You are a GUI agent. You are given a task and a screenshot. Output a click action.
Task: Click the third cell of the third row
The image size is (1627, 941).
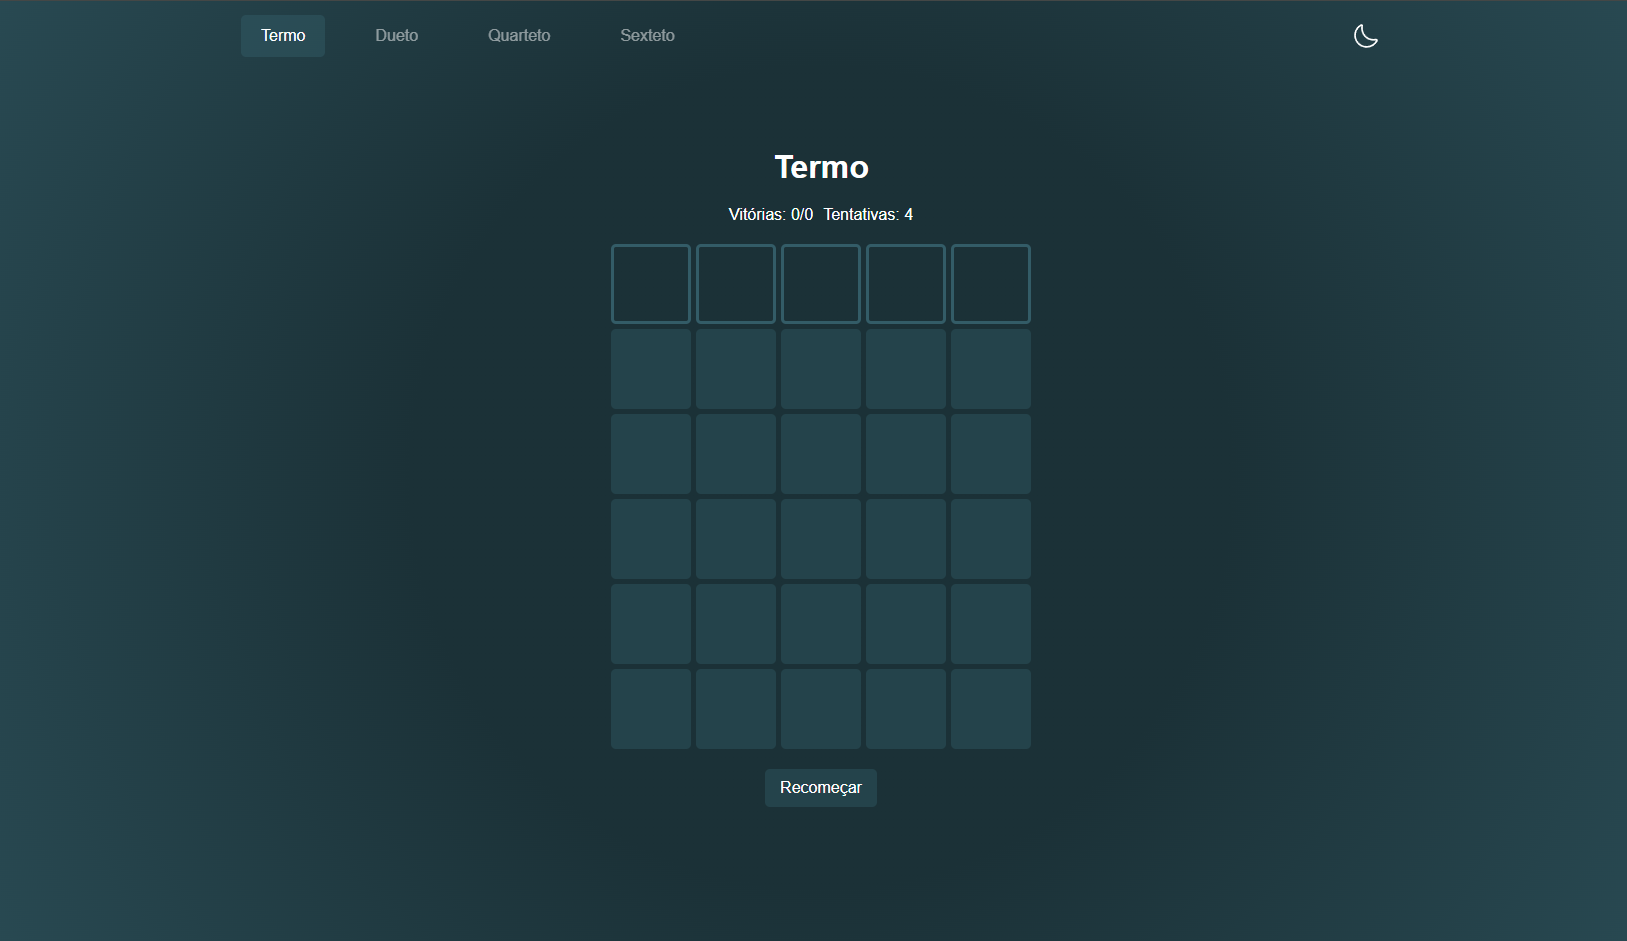(x=820, y=453)
